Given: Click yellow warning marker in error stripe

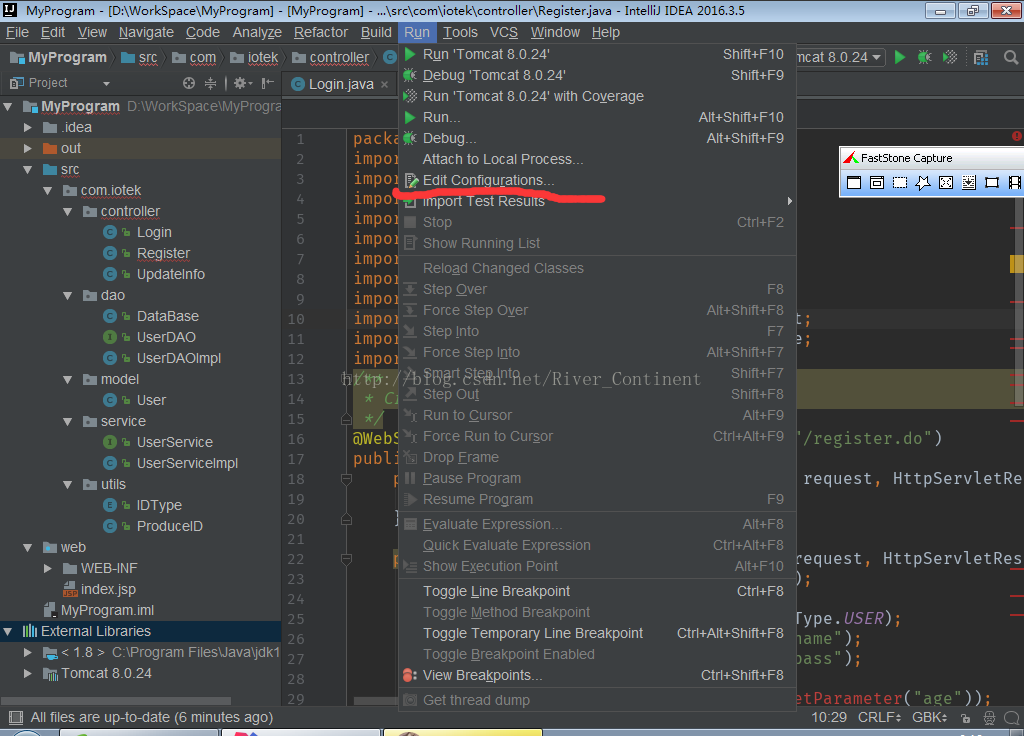Looking at the screenshot, I should click(1016, 264).
